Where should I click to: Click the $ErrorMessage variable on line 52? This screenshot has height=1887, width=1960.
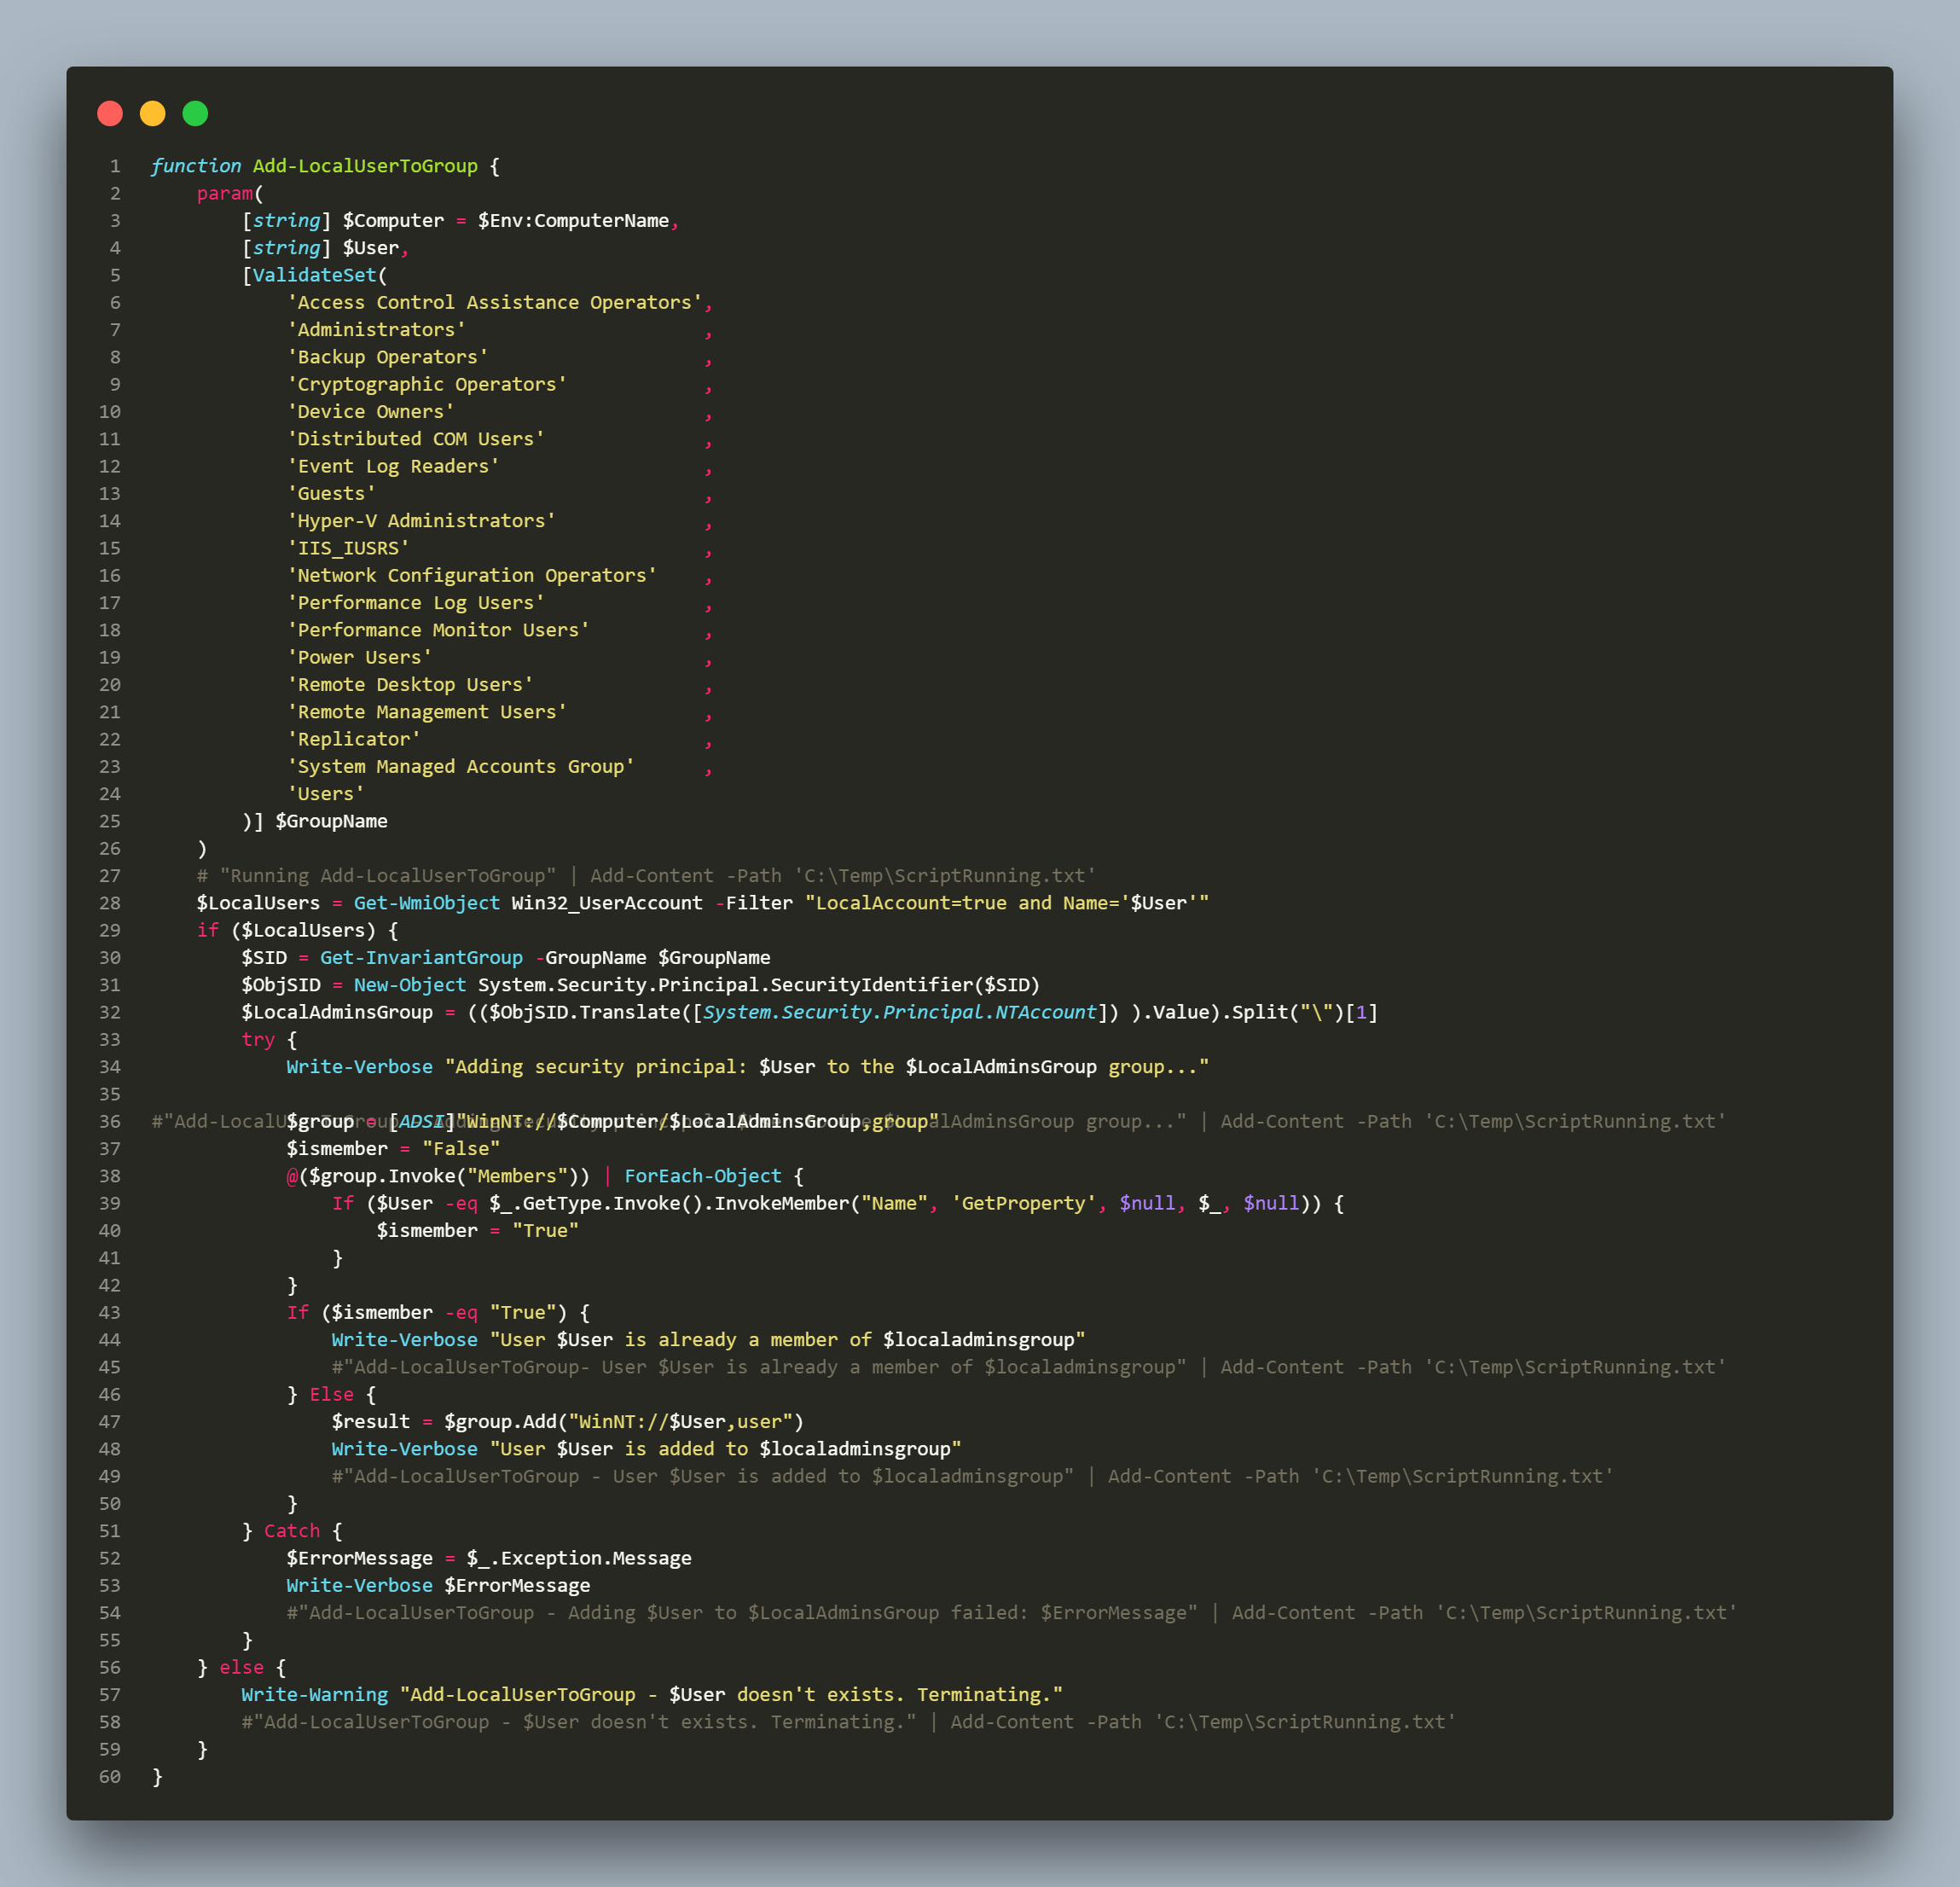click(359, 1558)
